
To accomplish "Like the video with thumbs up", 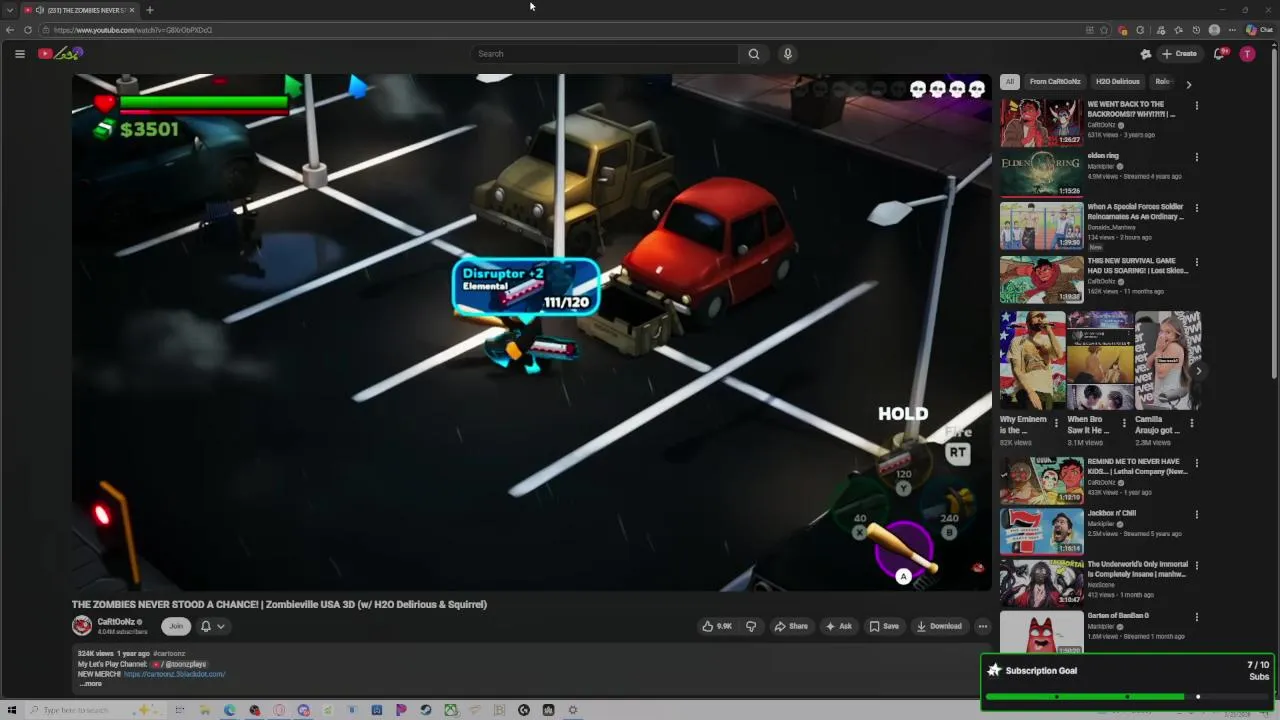I will pos(717,626).
